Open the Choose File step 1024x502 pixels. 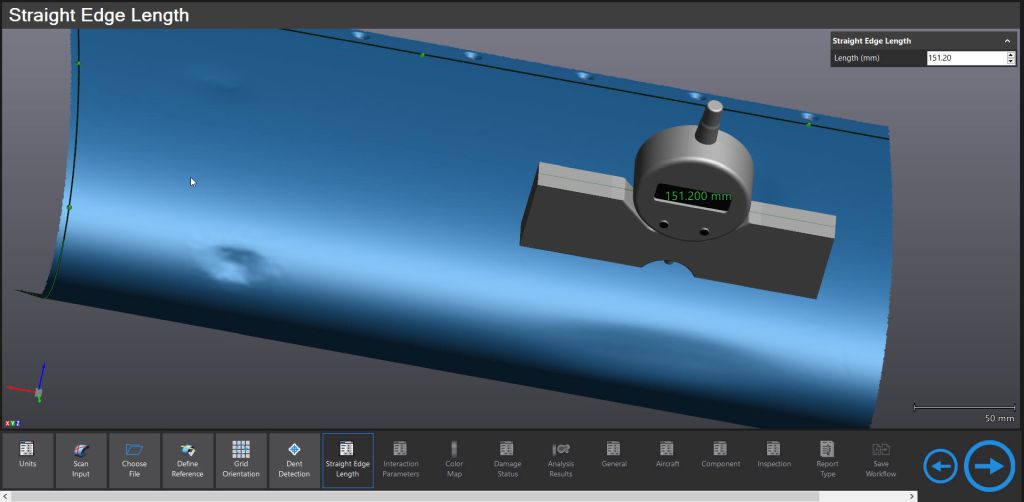(x=134, y=460)
